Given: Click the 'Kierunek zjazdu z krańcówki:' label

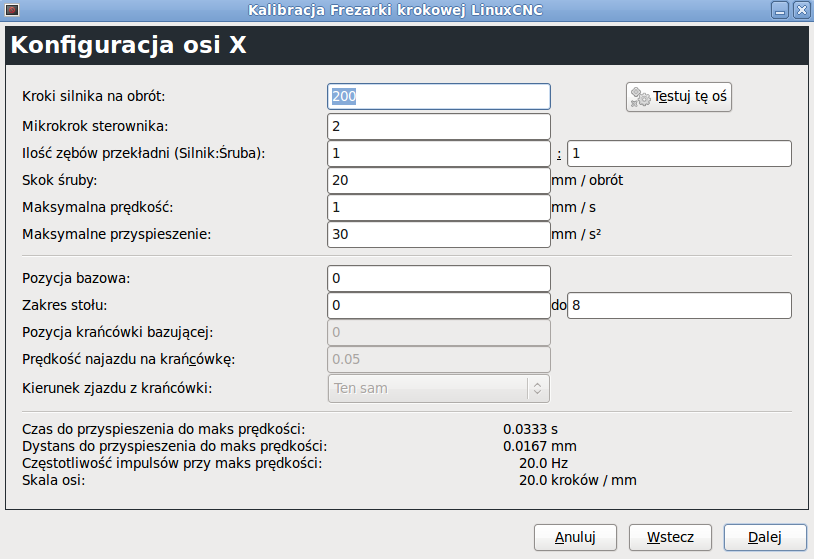Looking at the screenshot, I should coord(117,388).
